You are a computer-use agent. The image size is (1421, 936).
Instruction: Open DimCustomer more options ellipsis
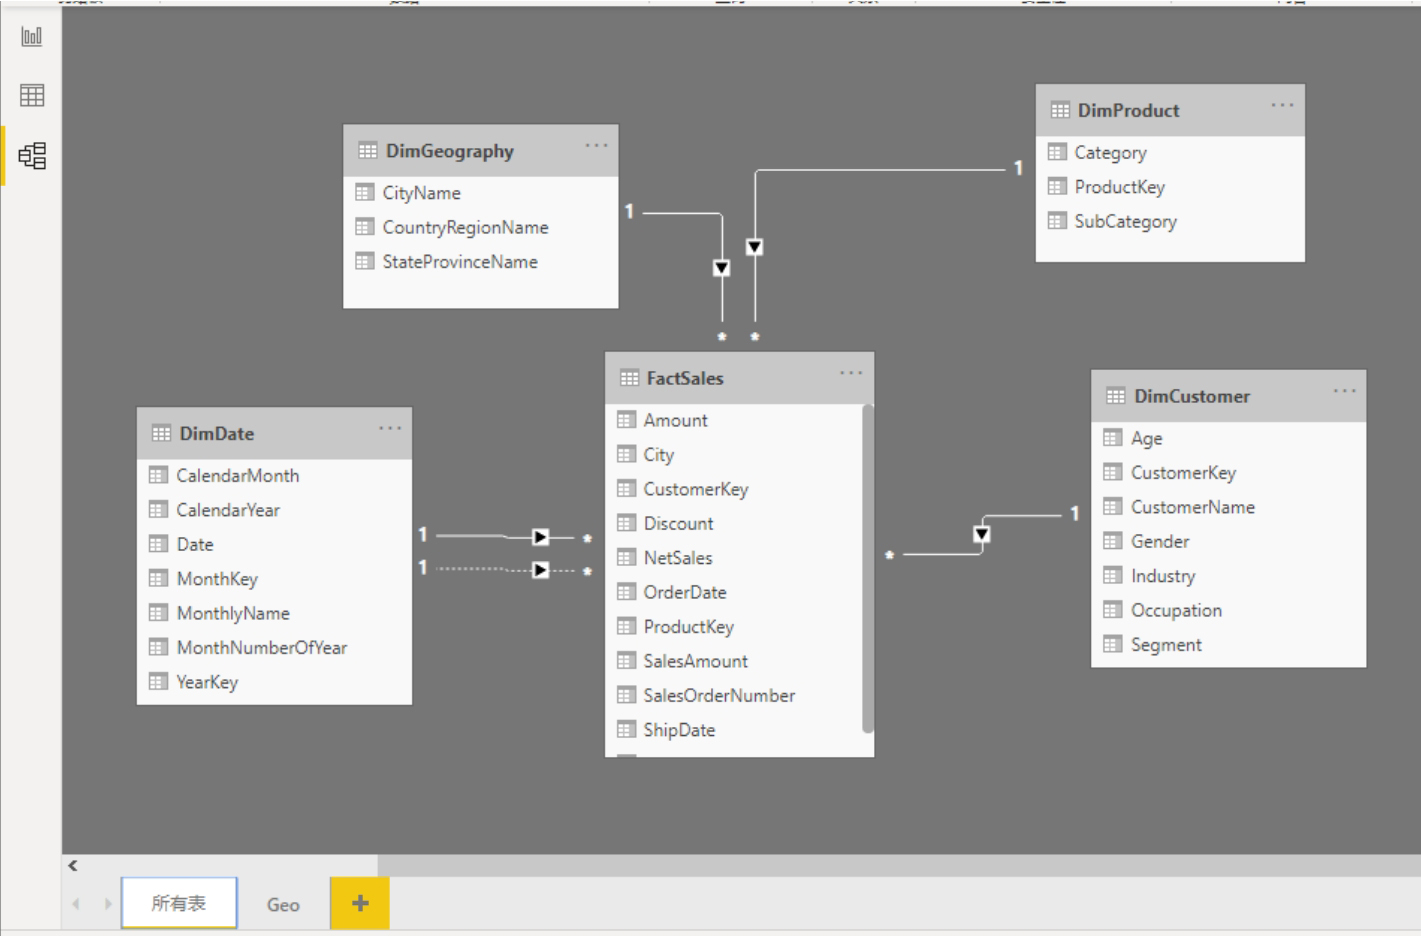(x=1344, y=391)
